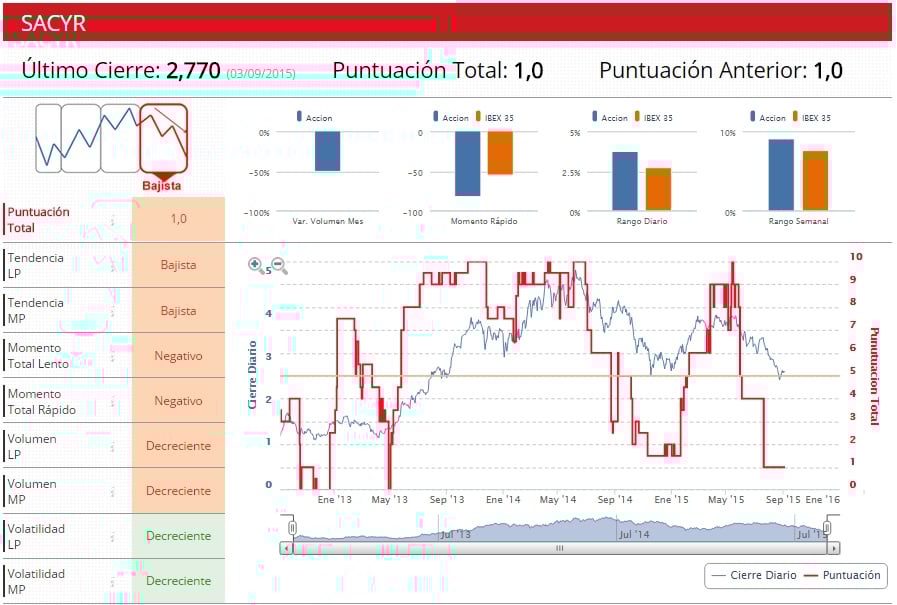Toggle Accion legend in Rango Diario chart
The height and width of the screenshot is (605, 897).
tap(610, 117)
